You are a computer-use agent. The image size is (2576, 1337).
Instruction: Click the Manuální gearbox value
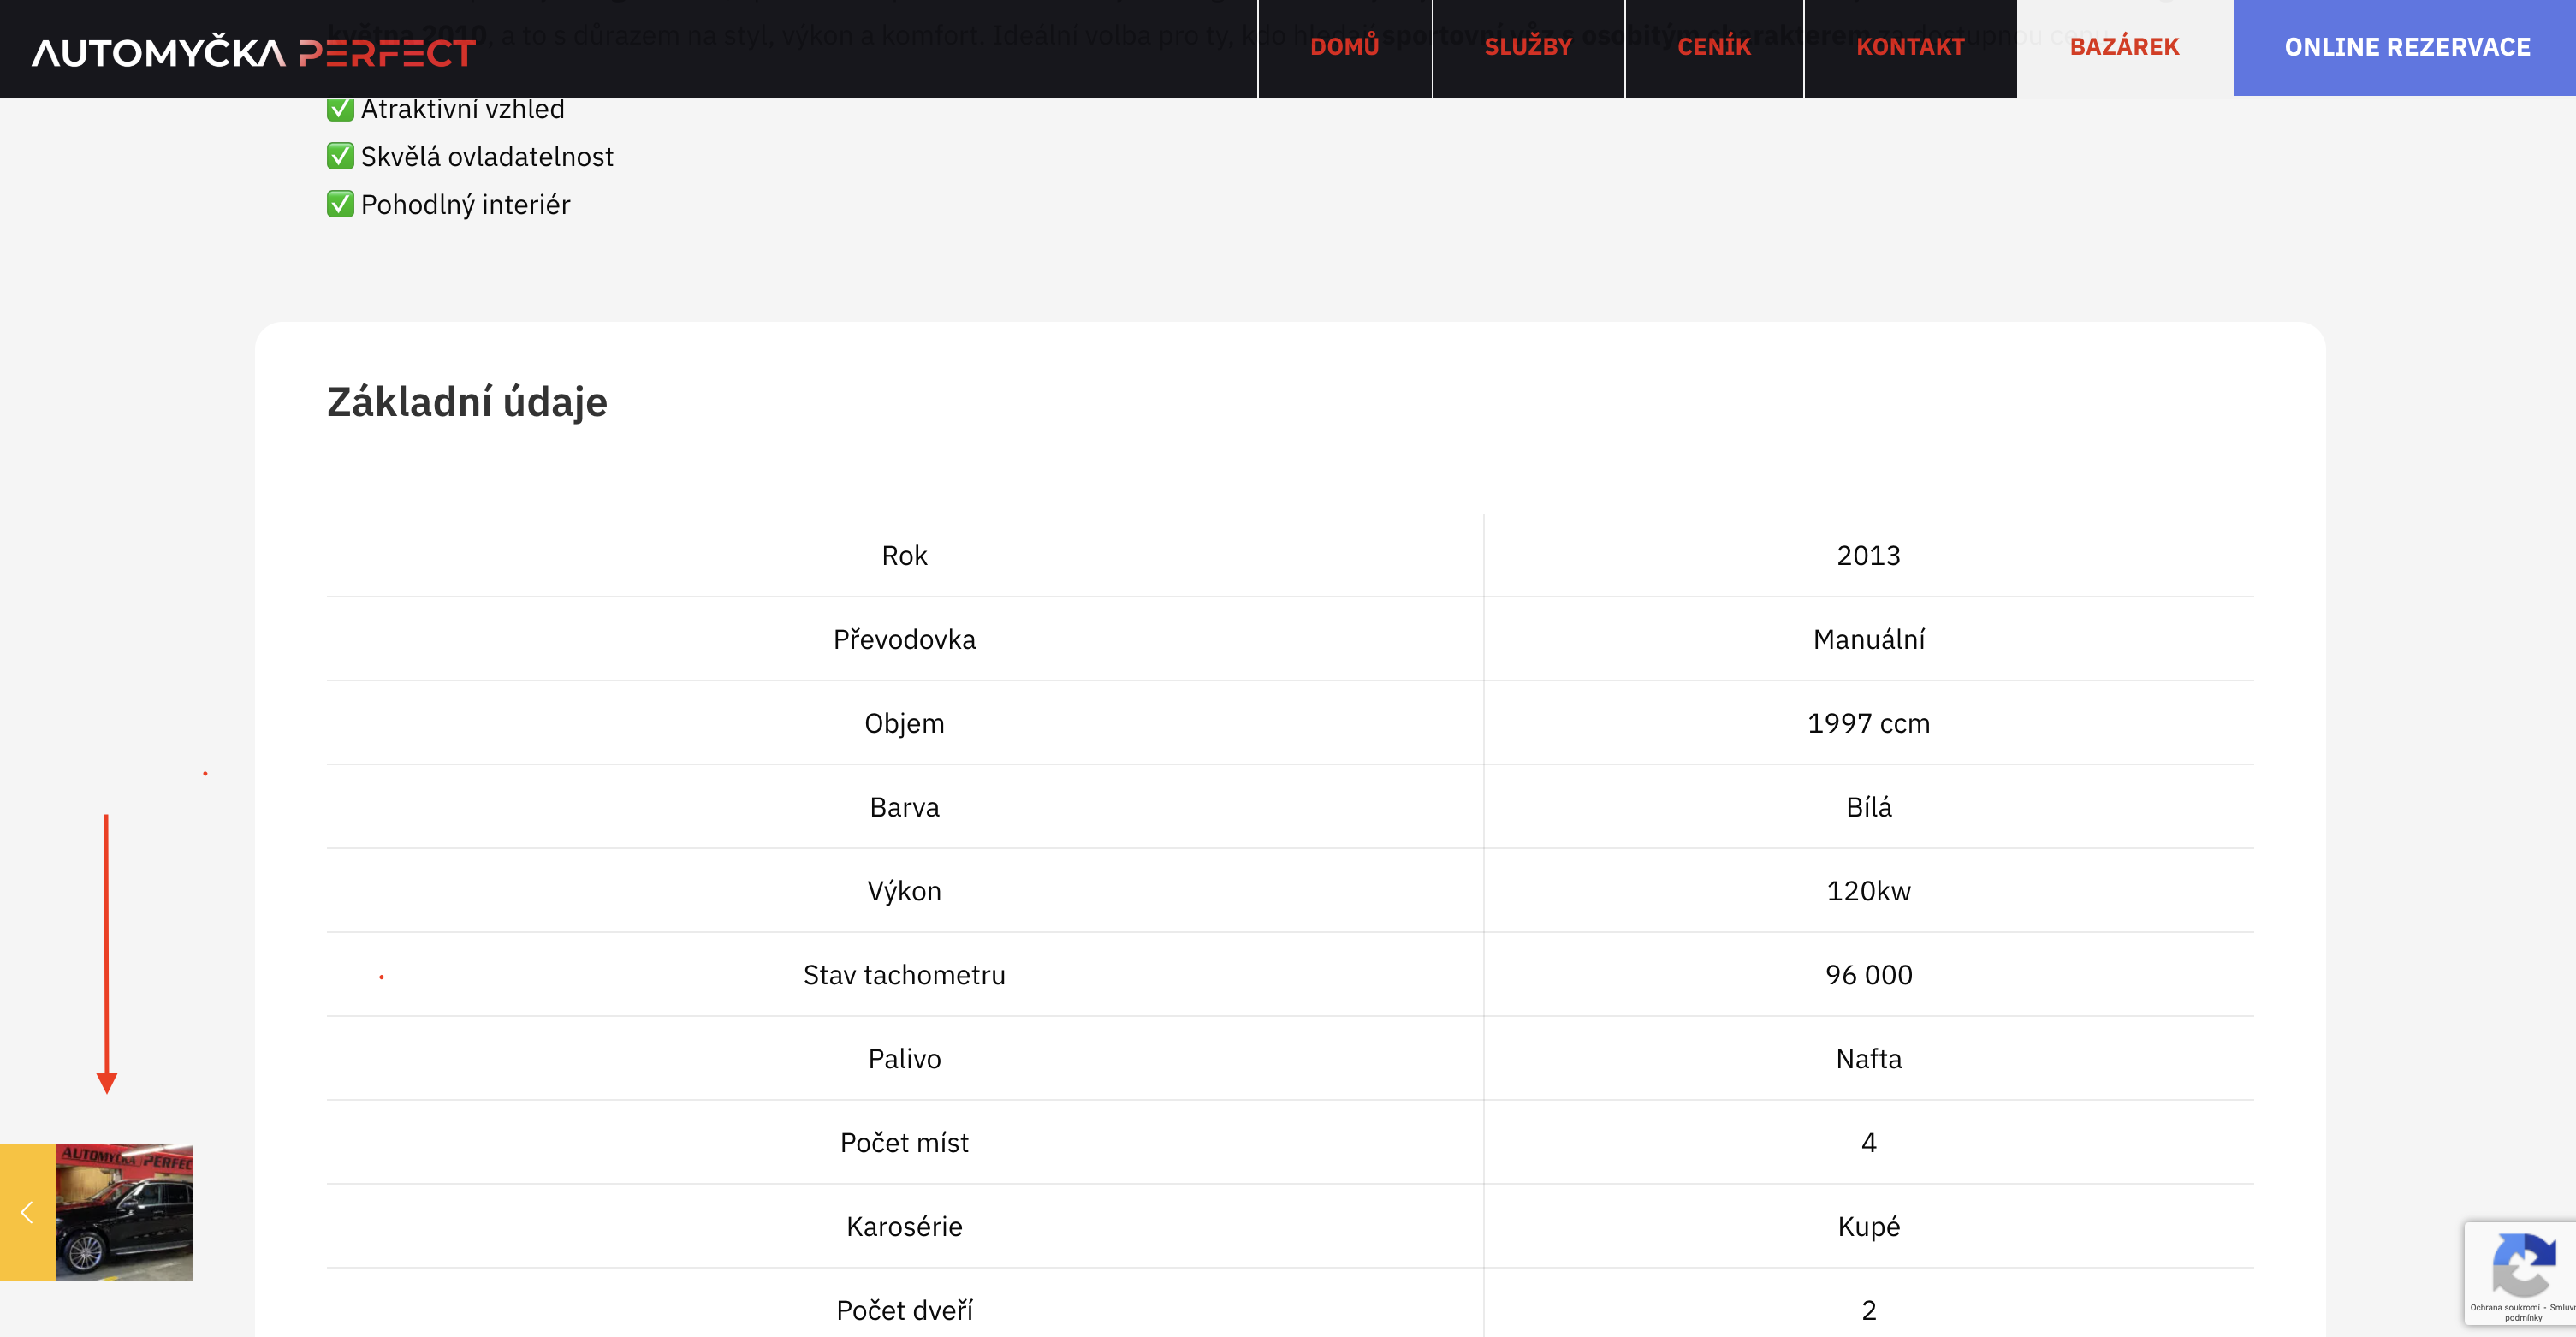1868,640
